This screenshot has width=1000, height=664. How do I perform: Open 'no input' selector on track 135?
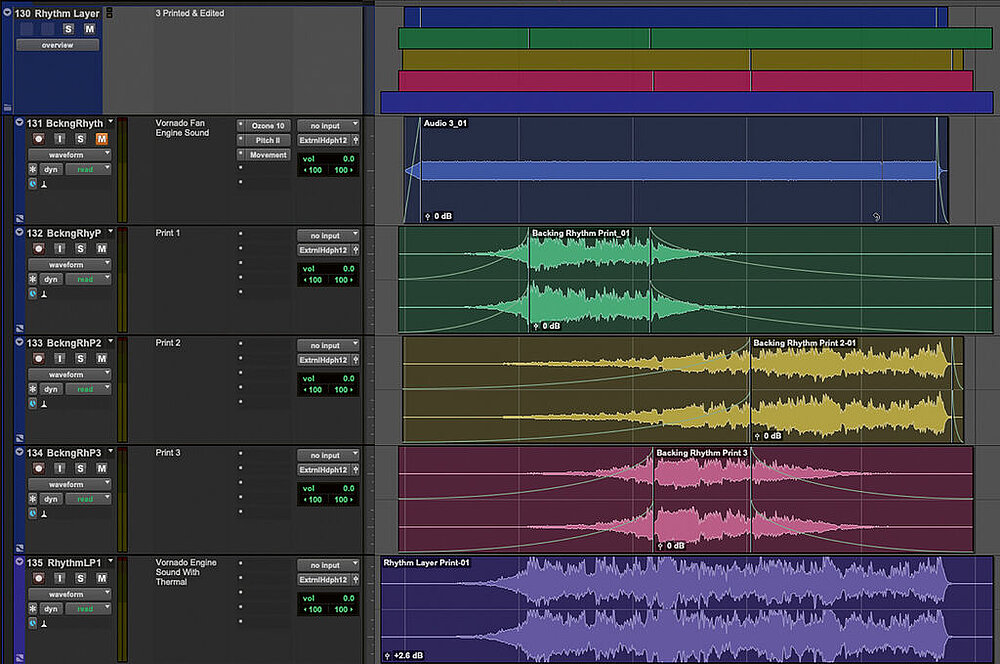tap(324, 565)
